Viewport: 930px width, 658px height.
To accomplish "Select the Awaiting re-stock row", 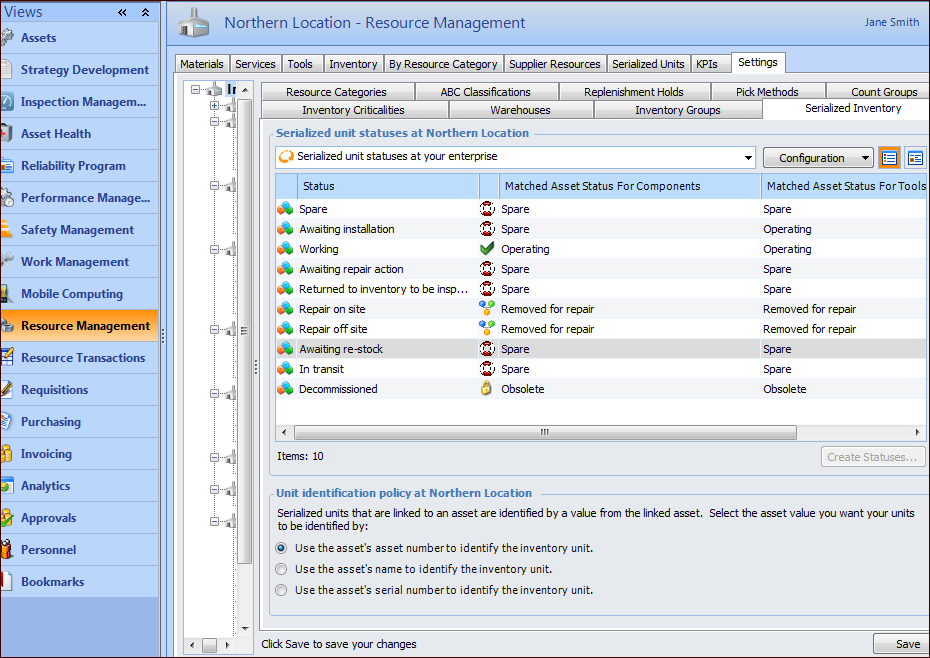I will coord(341,349).
